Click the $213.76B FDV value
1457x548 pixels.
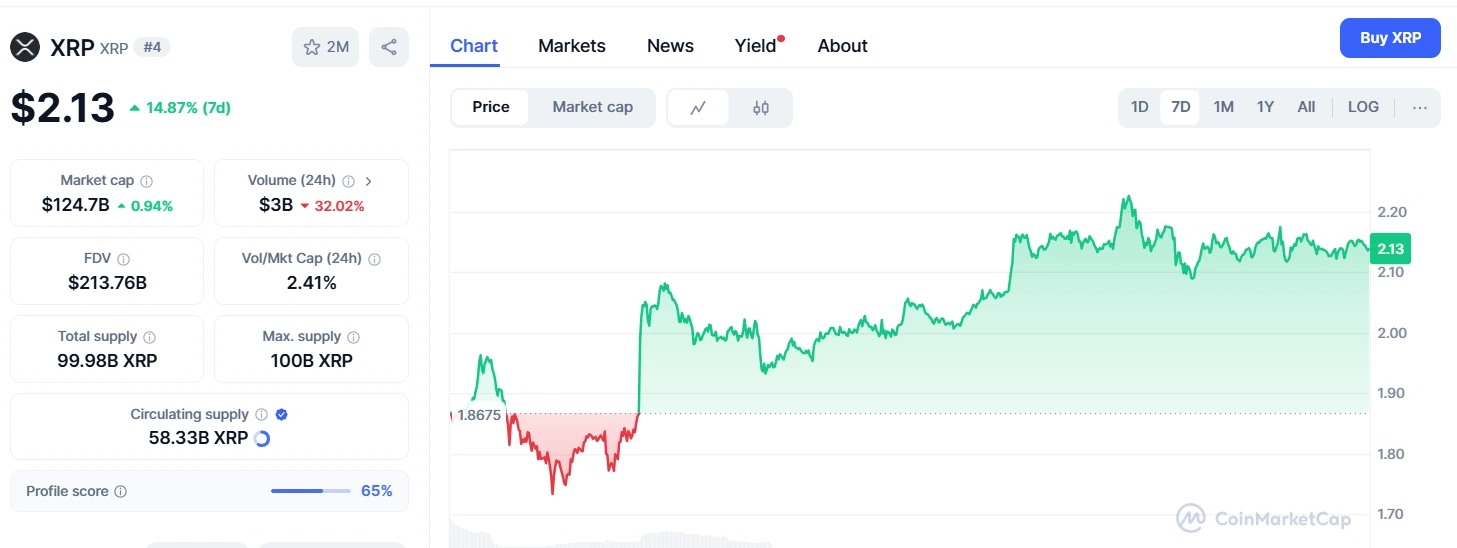coord(107,283)
